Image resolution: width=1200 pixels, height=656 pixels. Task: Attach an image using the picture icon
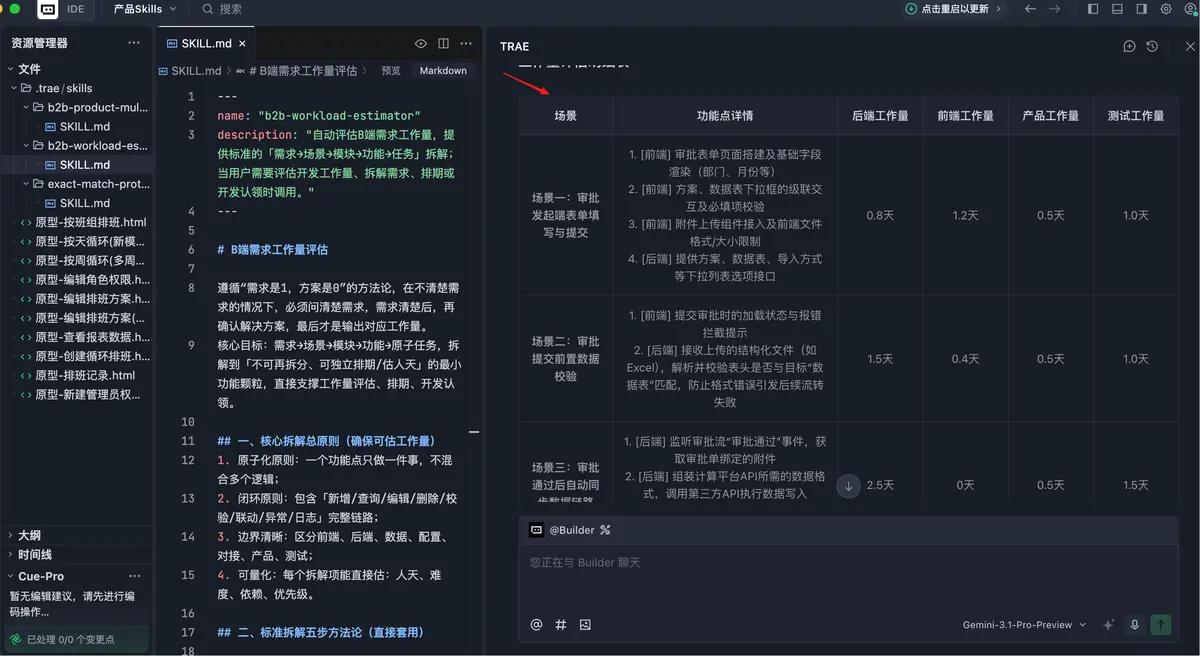585,624
